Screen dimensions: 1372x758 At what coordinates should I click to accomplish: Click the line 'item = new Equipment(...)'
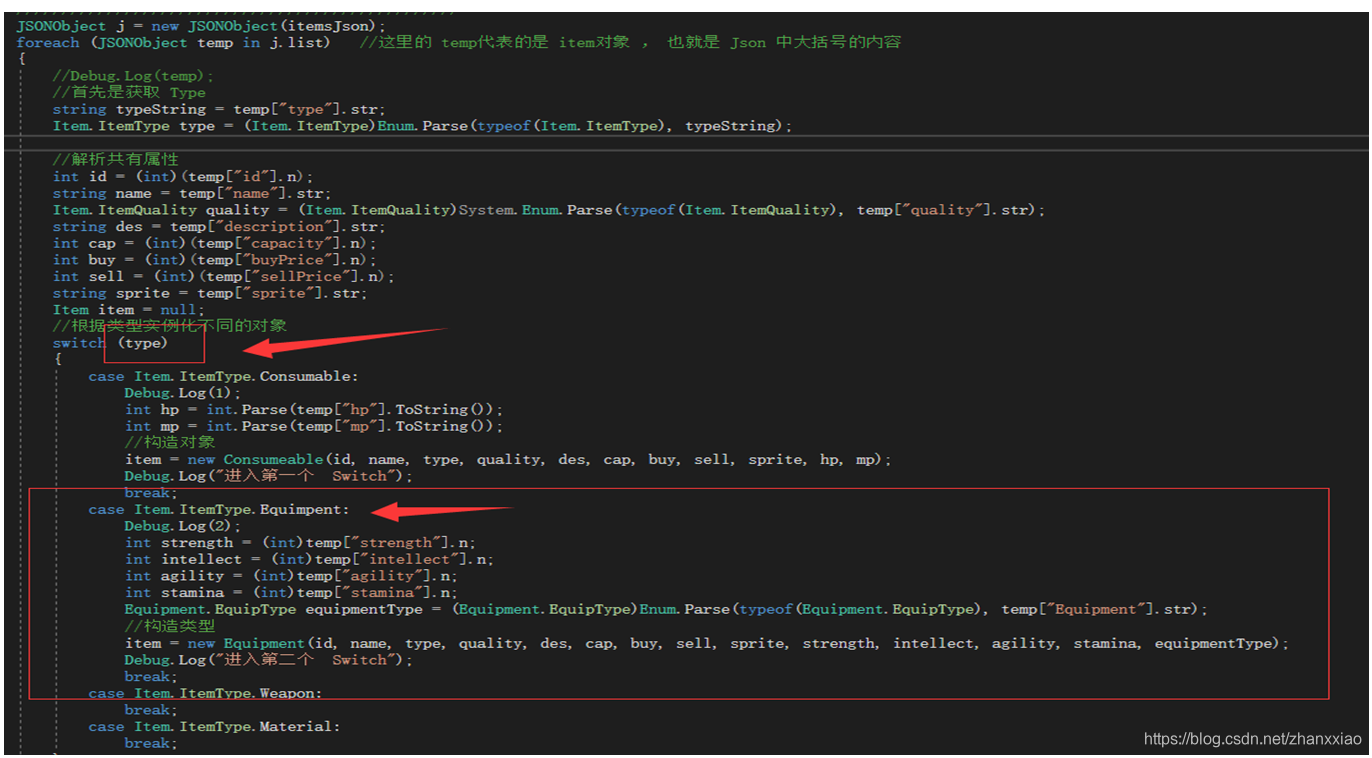707,643
